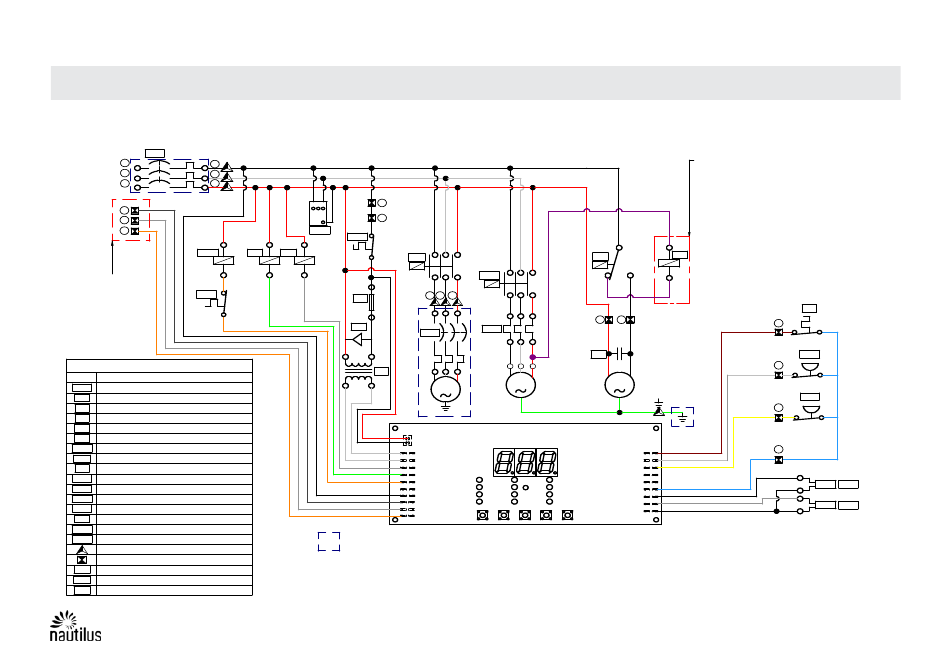Click the terminal block on the blue wire

coord(779,460)
